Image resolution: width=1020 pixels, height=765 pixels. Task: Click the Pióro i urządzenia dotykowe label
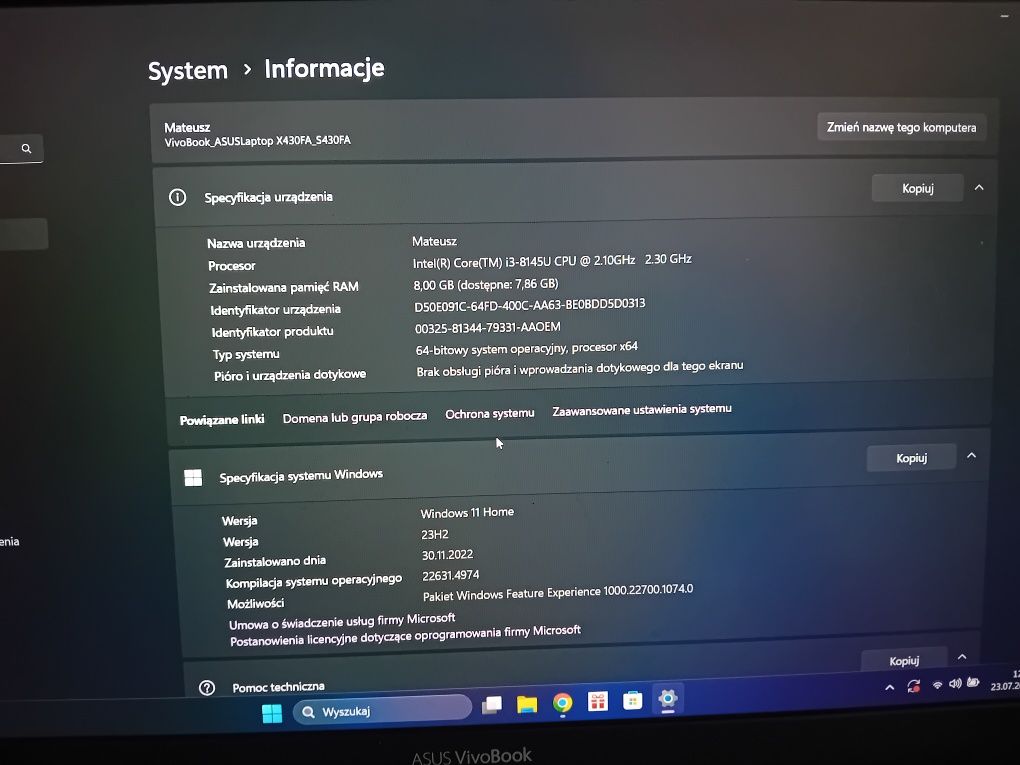(290, 375)
